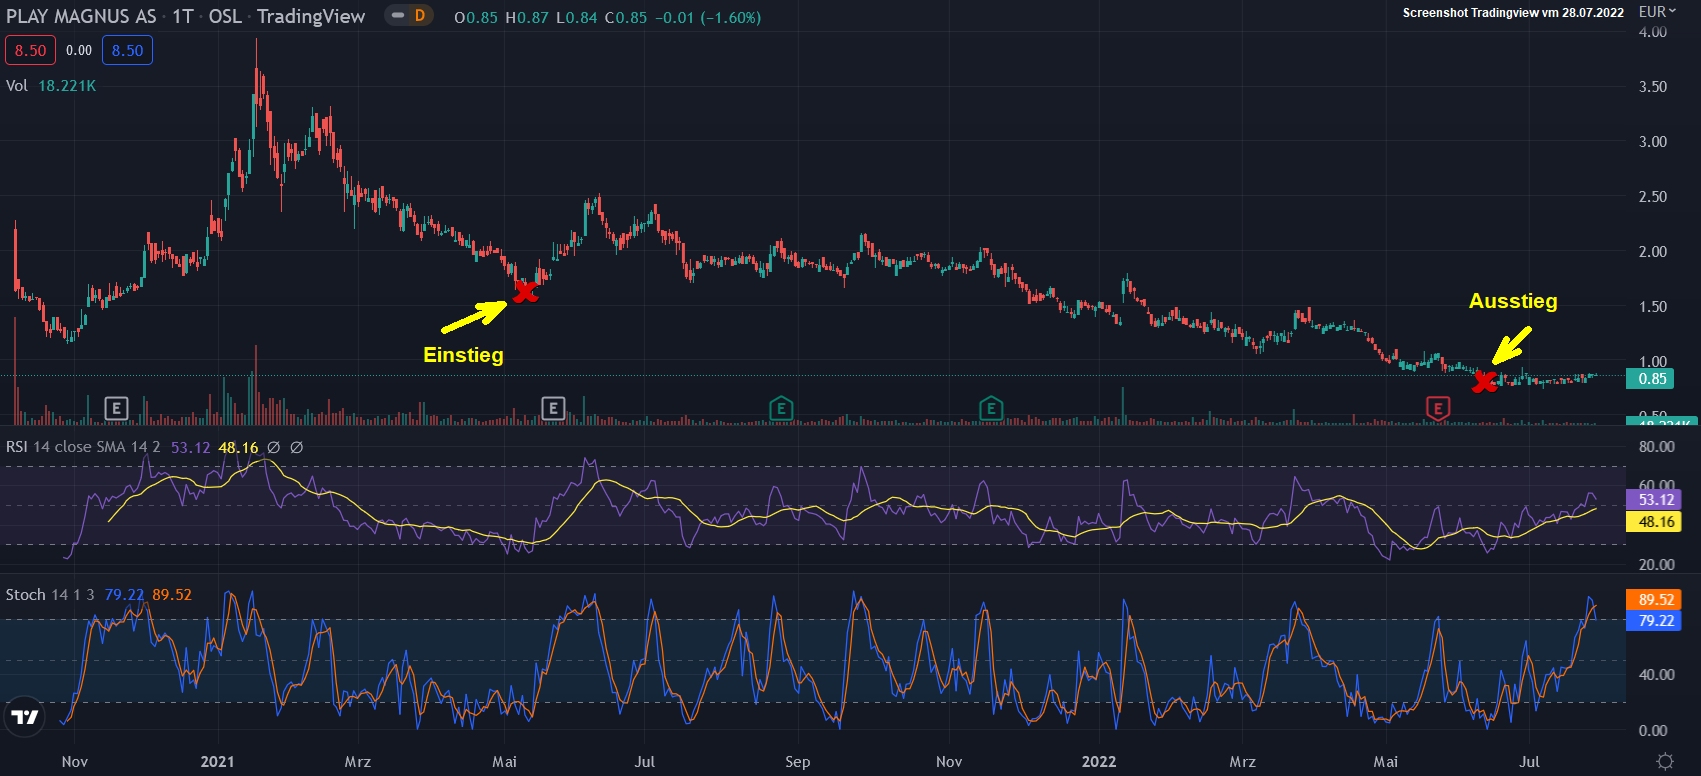
Task: Click the dash market-status icon beside D
Action: point(398,16)
